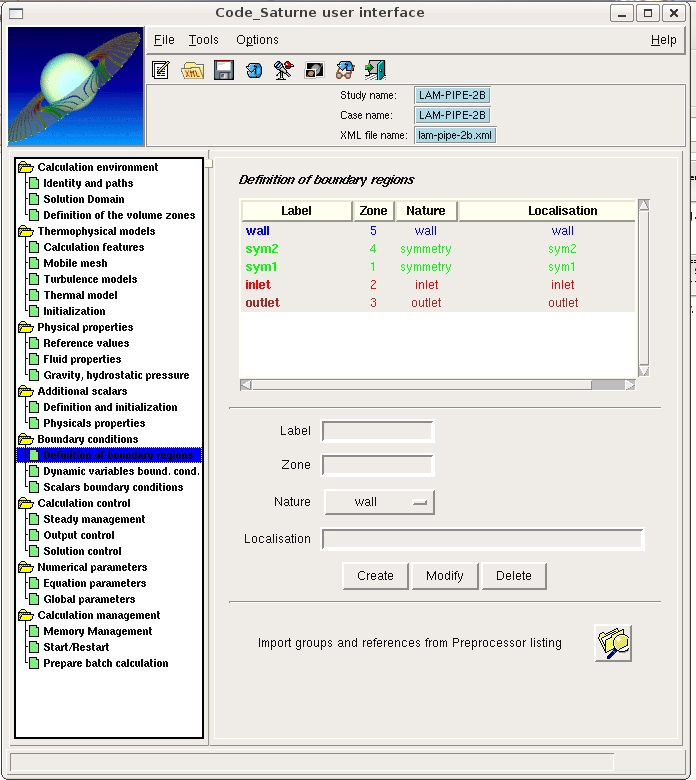Collapse the Physical properties folder
696x780 pixels.
25,327
